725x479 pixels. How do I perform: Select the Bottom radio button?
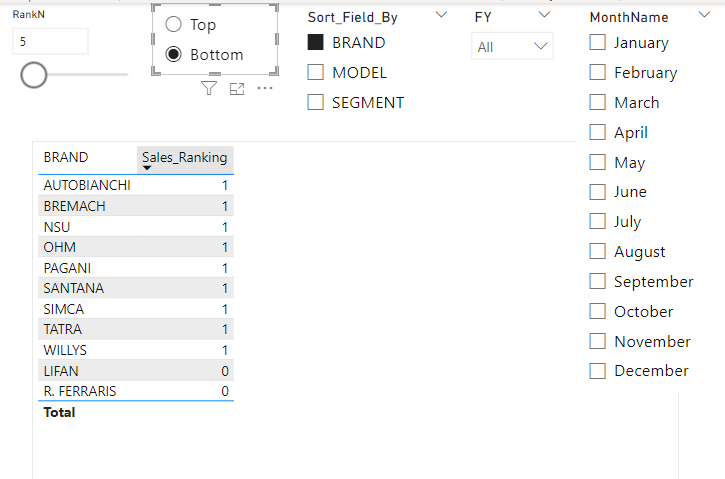(x=174, y=54)
